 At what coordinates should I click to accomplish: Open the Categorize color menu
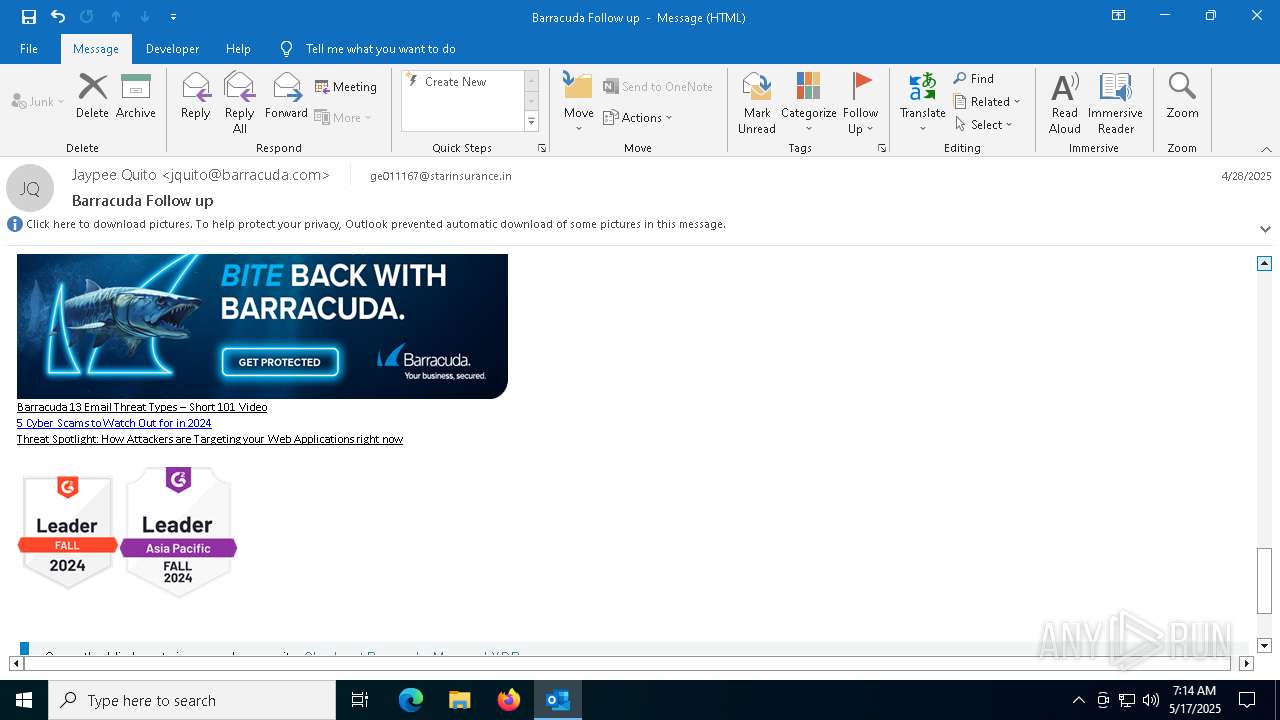(x=808, y=103)
